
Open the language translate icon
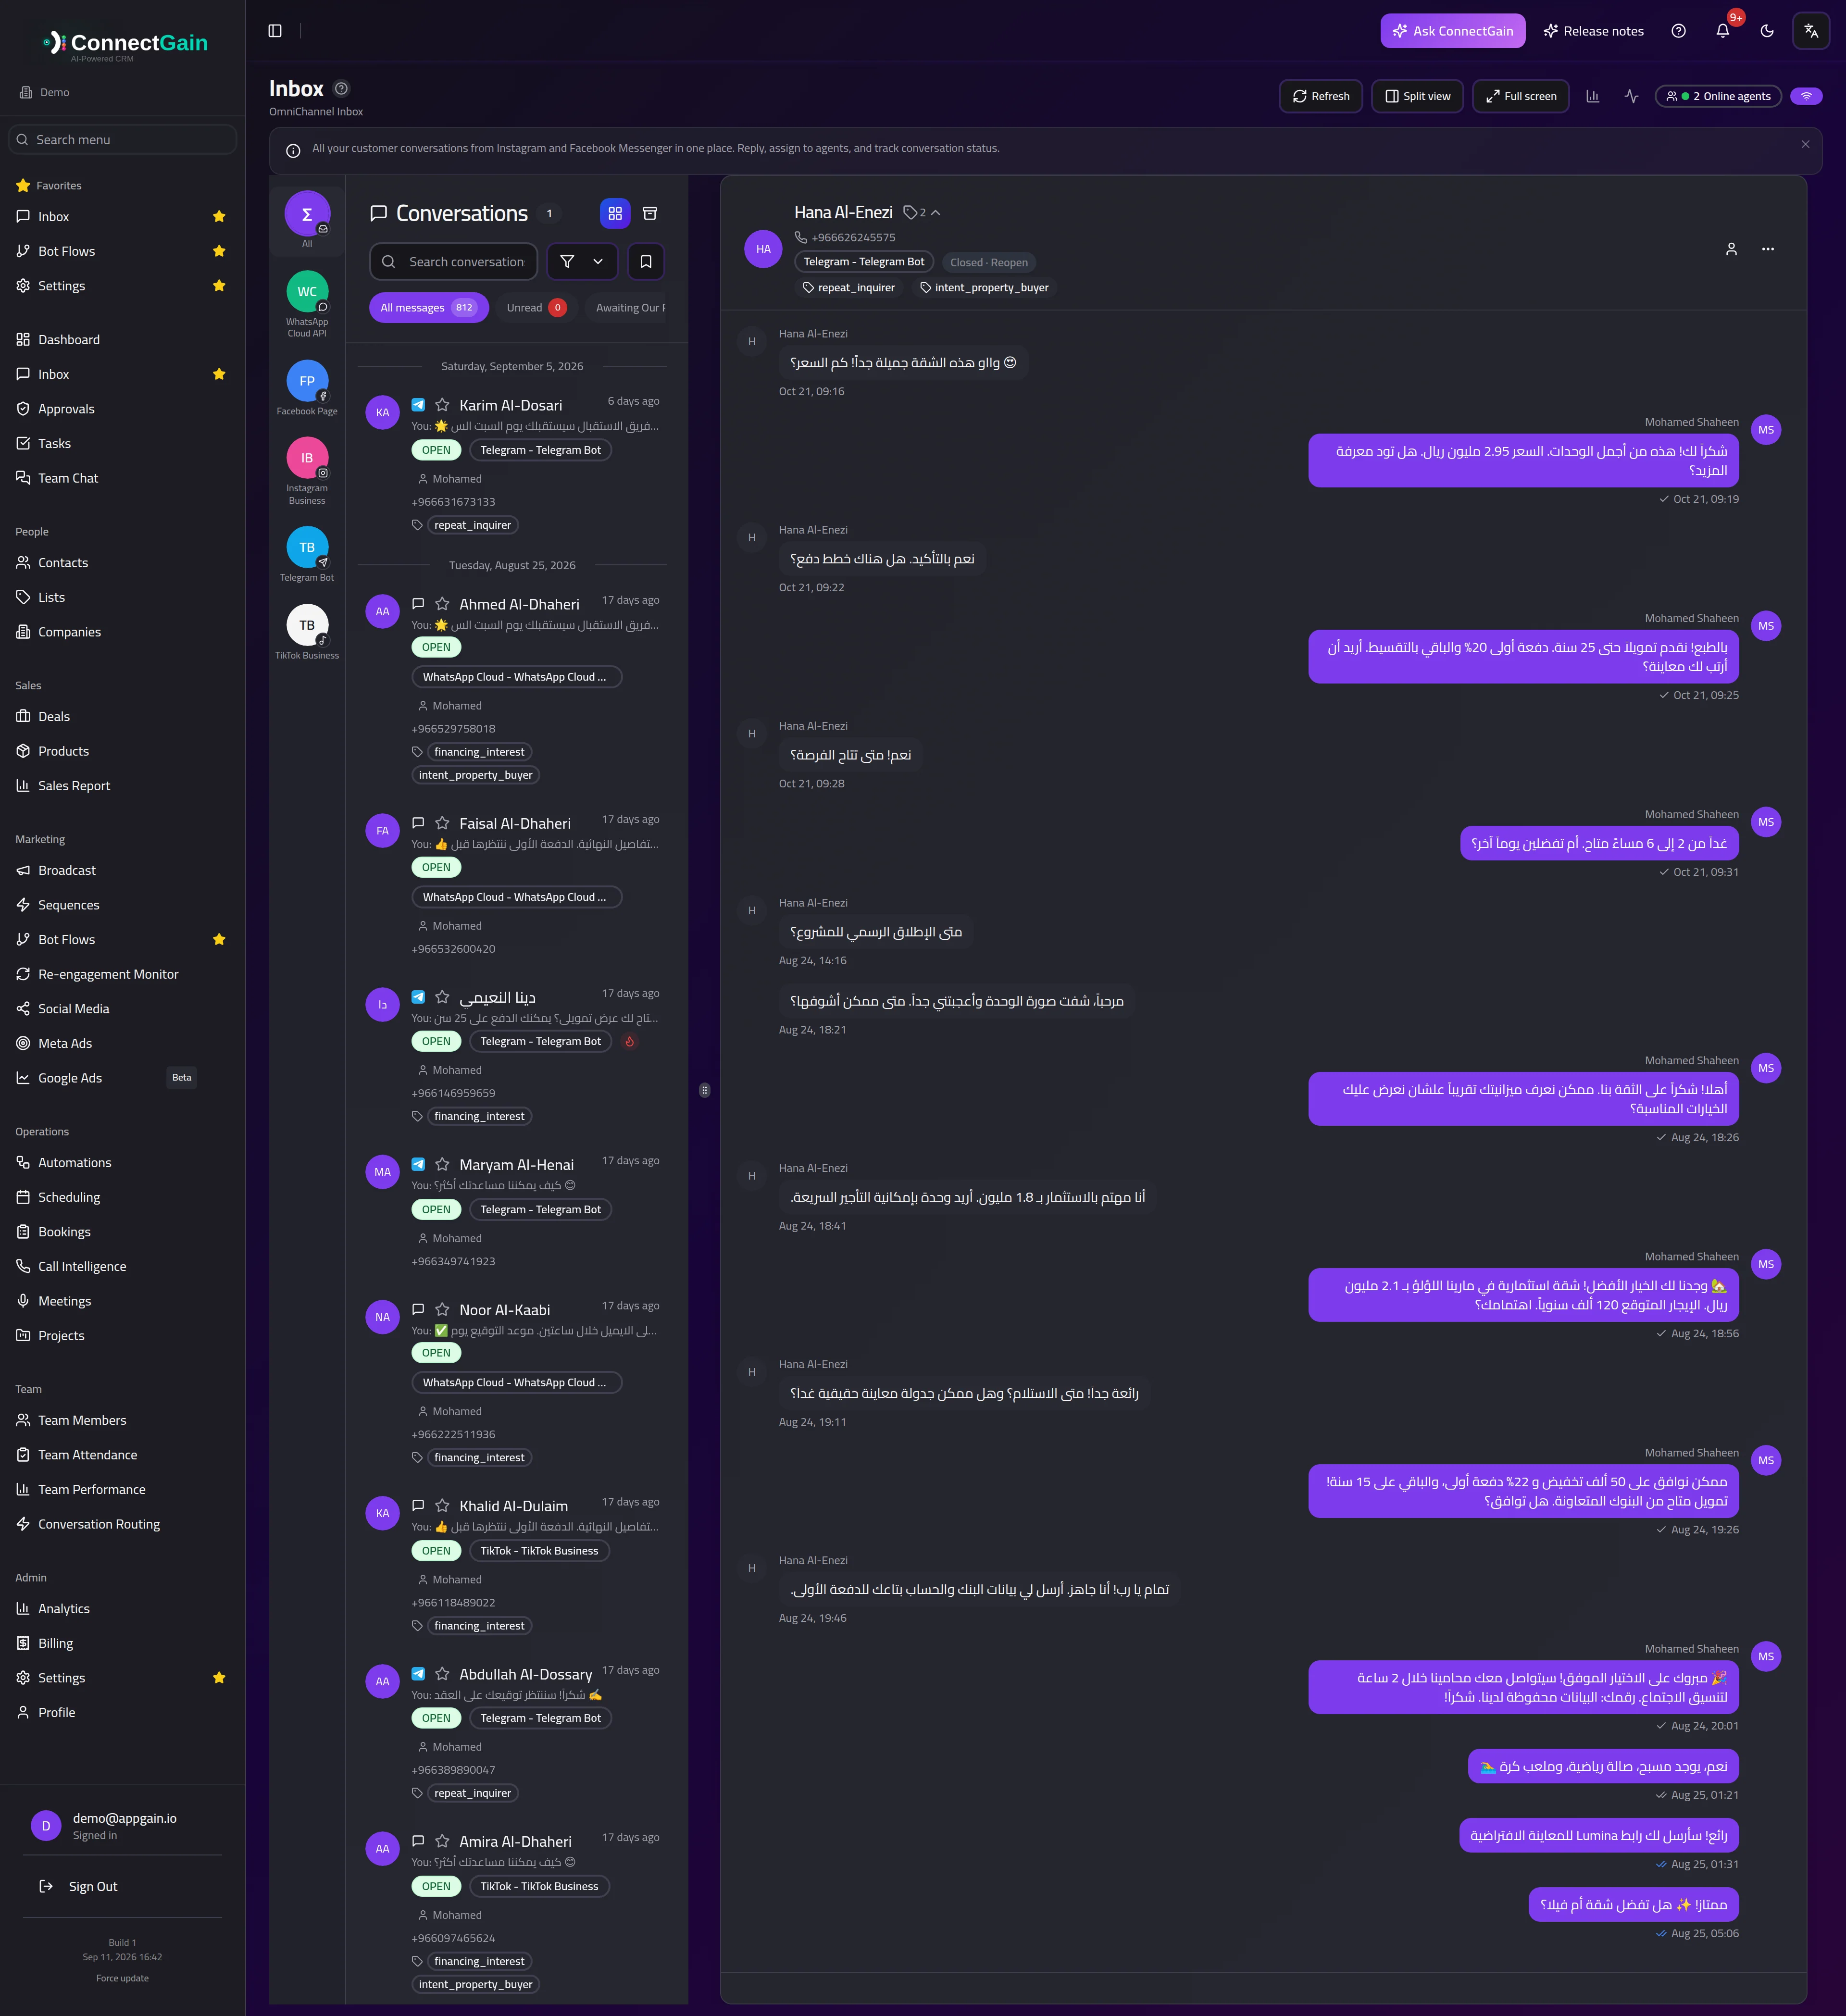[x=1810, y=31]
